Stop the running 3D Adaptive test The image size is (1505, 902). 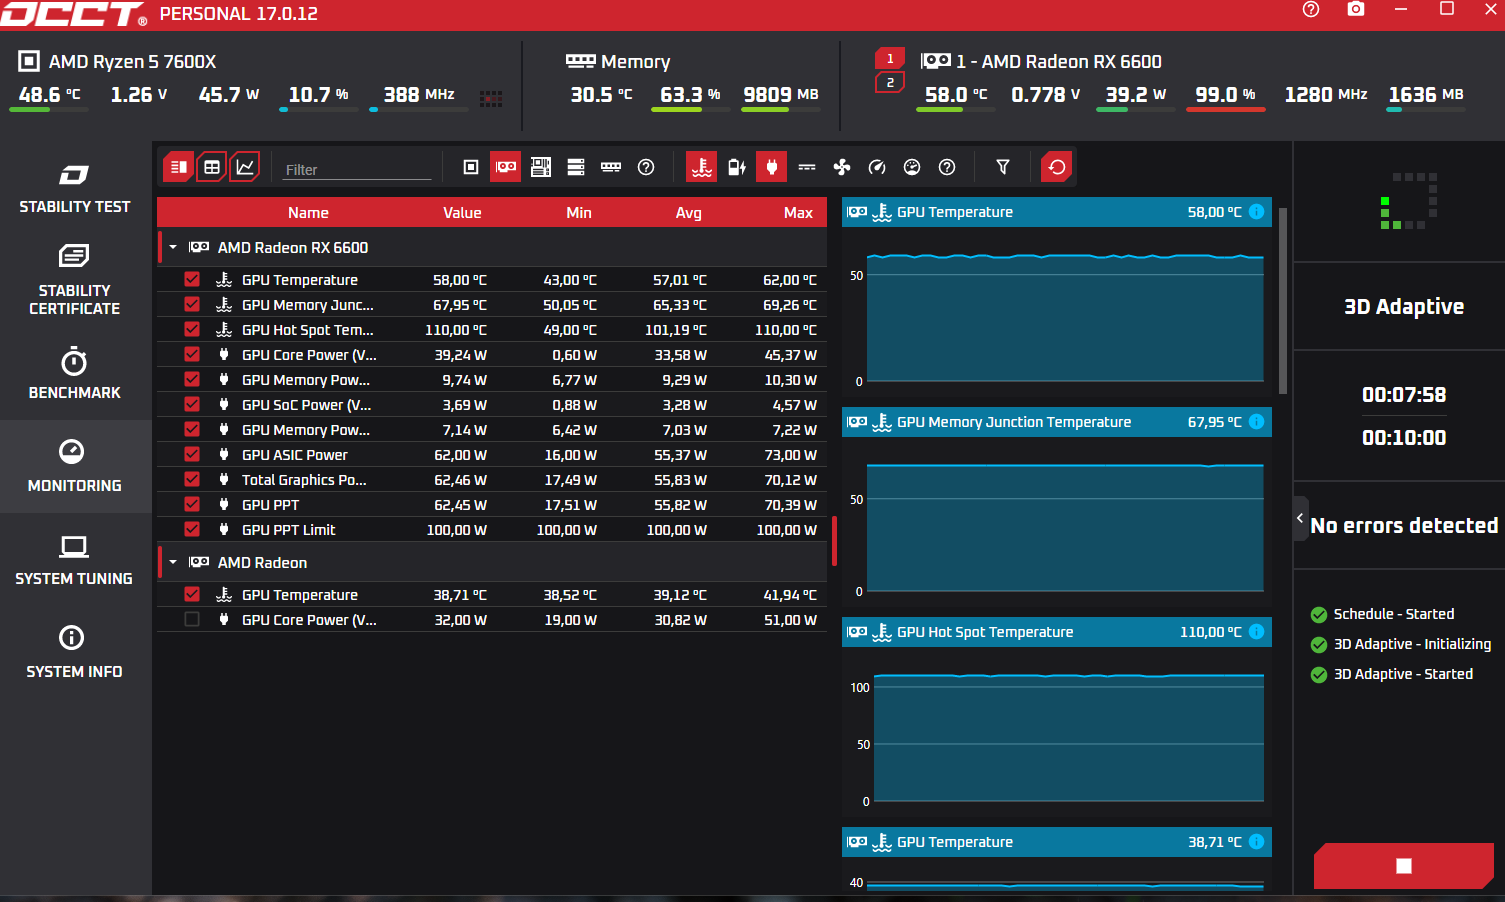tap(1403, 866)
